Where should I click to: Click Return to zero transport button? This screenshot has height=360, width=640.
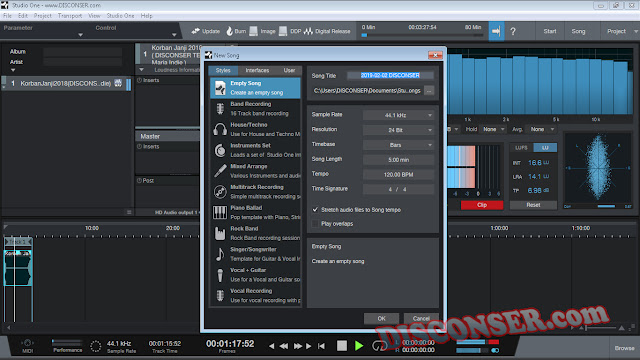point(322,346)
